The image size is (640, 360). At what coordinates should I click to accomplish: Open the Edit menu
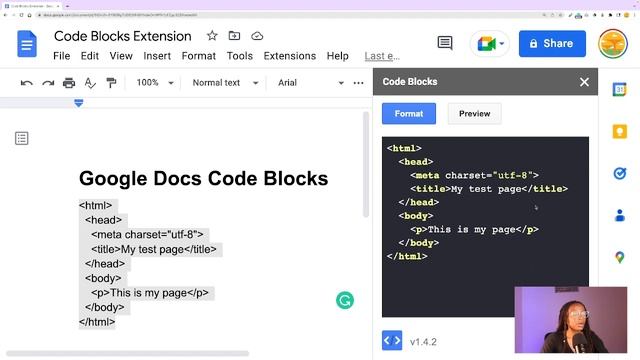pos(89,56)
